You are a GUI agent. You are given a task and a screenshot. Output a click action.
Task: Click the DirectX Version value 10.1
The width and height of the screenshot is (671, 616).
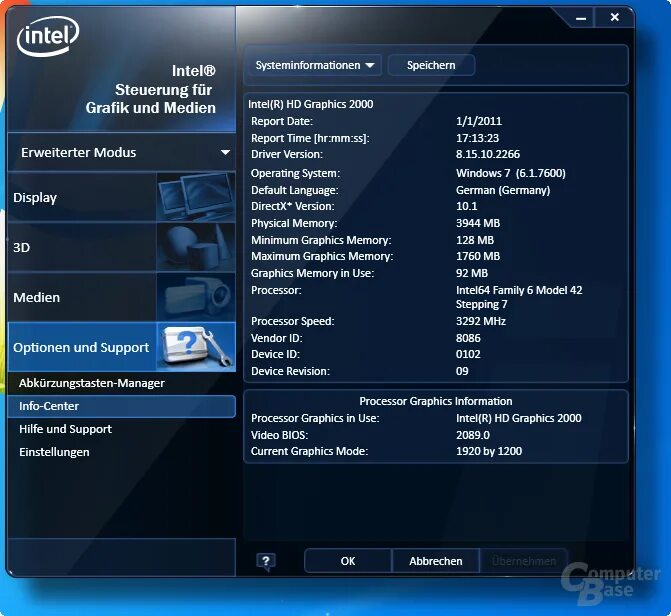466,206
